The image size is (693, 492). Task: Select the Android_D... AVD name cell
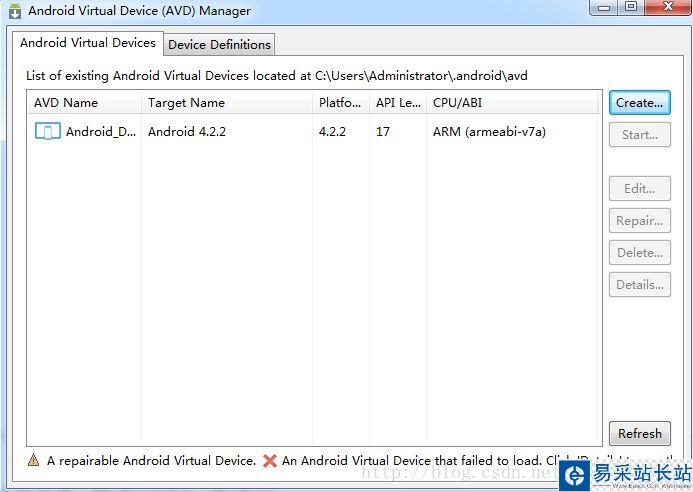tap(101, 132)
